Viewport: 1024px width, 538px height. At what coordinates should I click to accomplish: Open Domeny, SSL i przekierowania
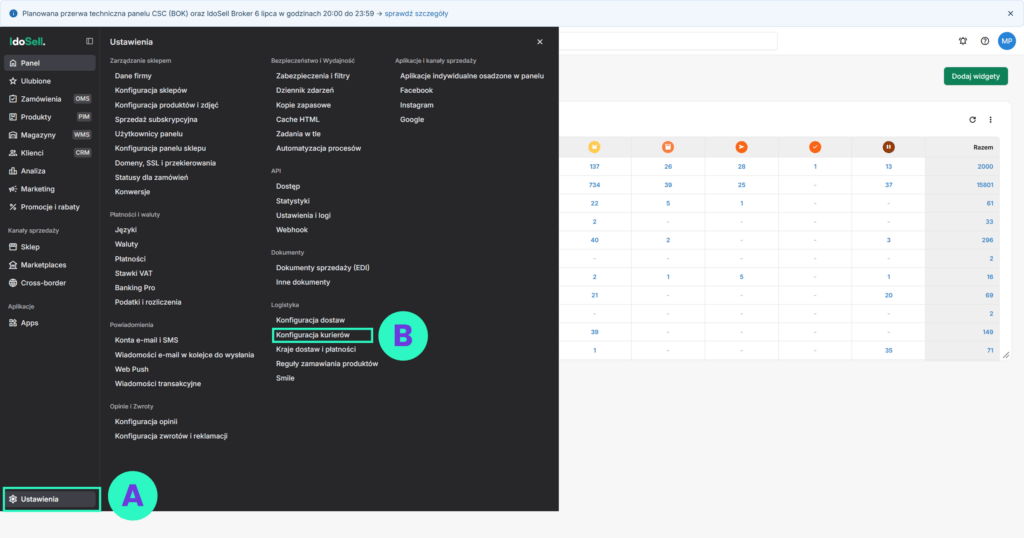click(x=165, y=163)
